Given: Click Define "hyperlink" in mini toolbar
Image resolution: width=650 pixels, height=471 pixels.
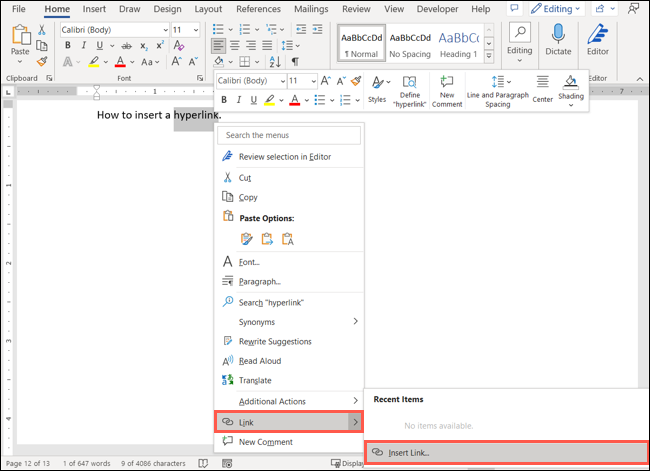Looking at the screenshot, I should tap(410, 92).
